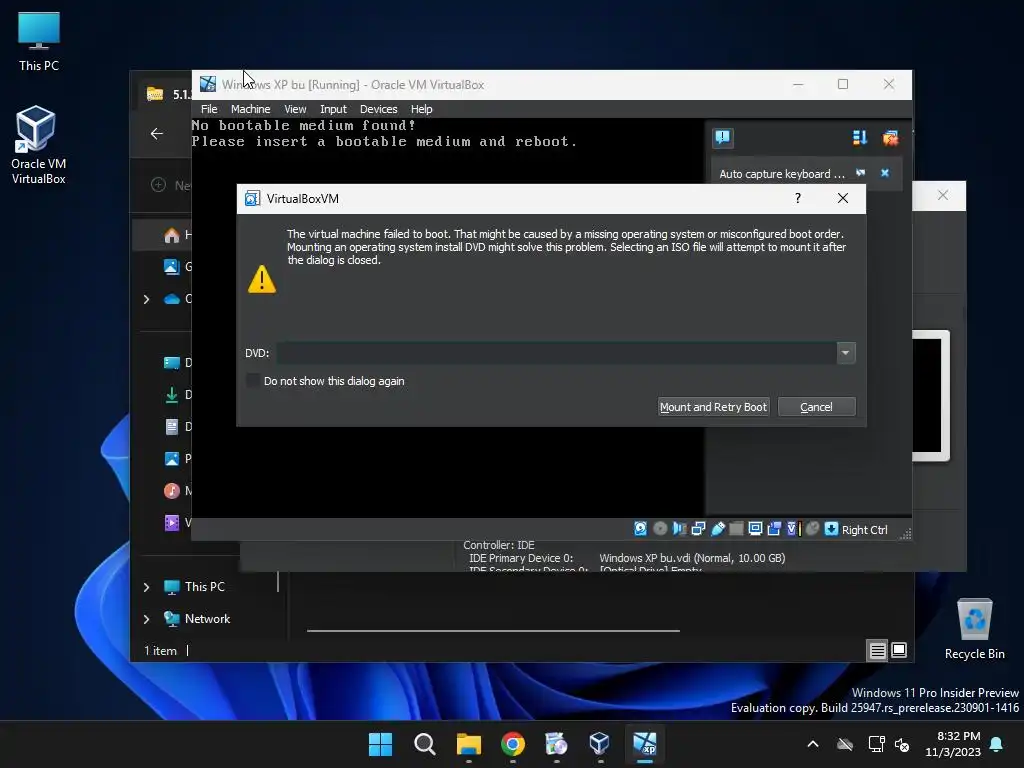Open This PC desktop icon
Screen dimensions: 1024x768
[x=39, y=42]
